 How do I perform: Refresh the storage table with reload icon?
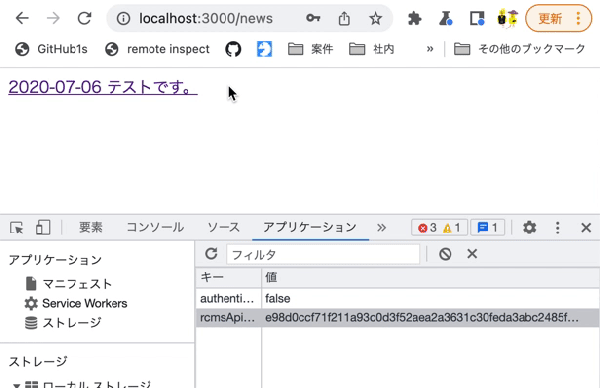click(x=211, y=254)
